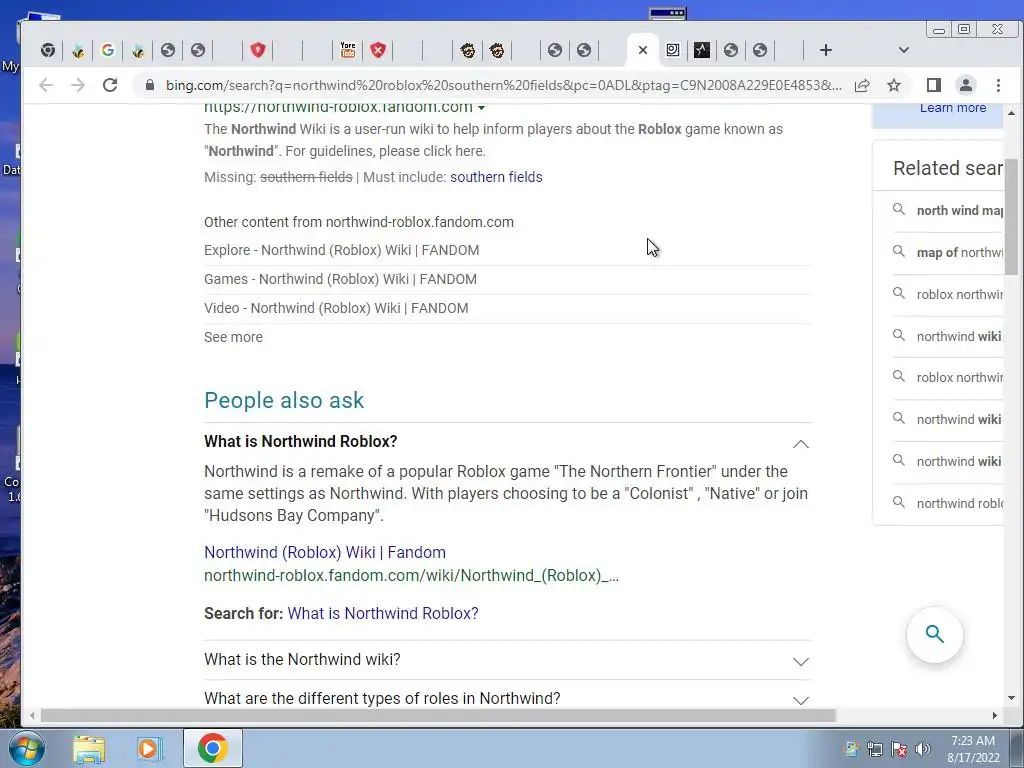The height and width of the screenshot is (768, 1024).
Task: Switch to the tab with the Chrome icon
Action: pos(48,50)
